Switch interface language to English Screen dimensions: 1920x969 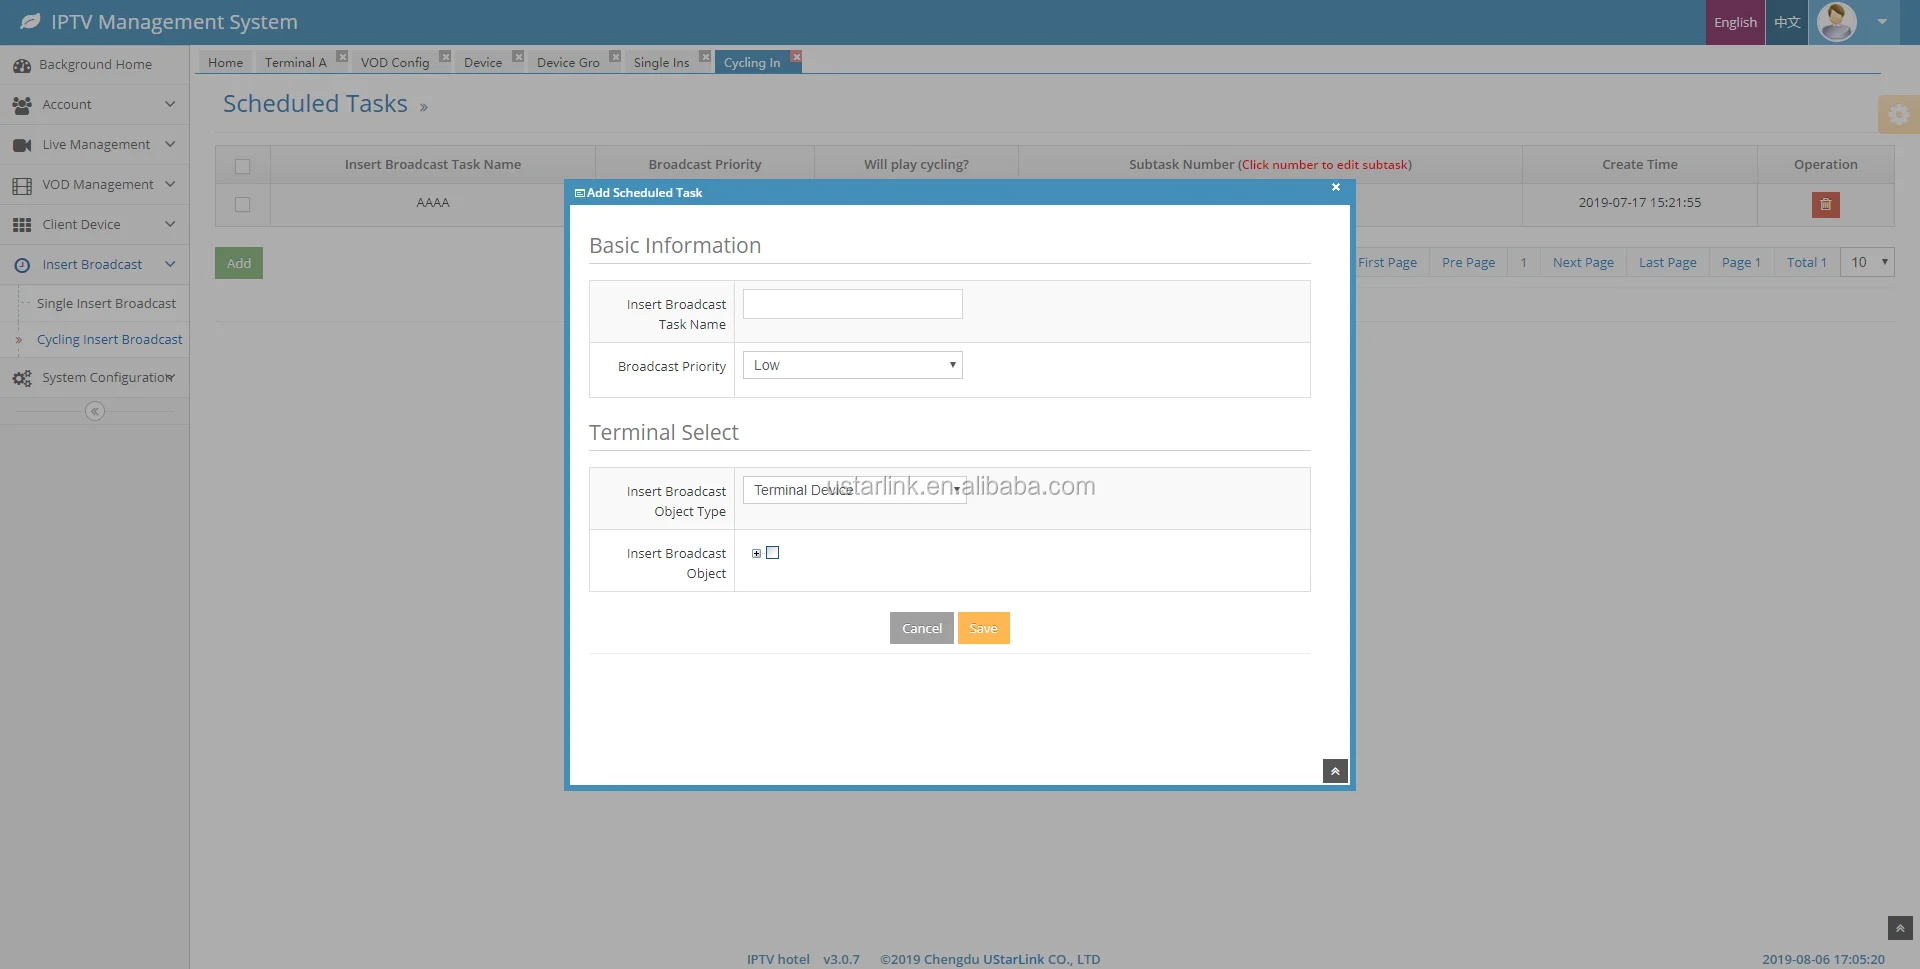(x=1735, y=21)
